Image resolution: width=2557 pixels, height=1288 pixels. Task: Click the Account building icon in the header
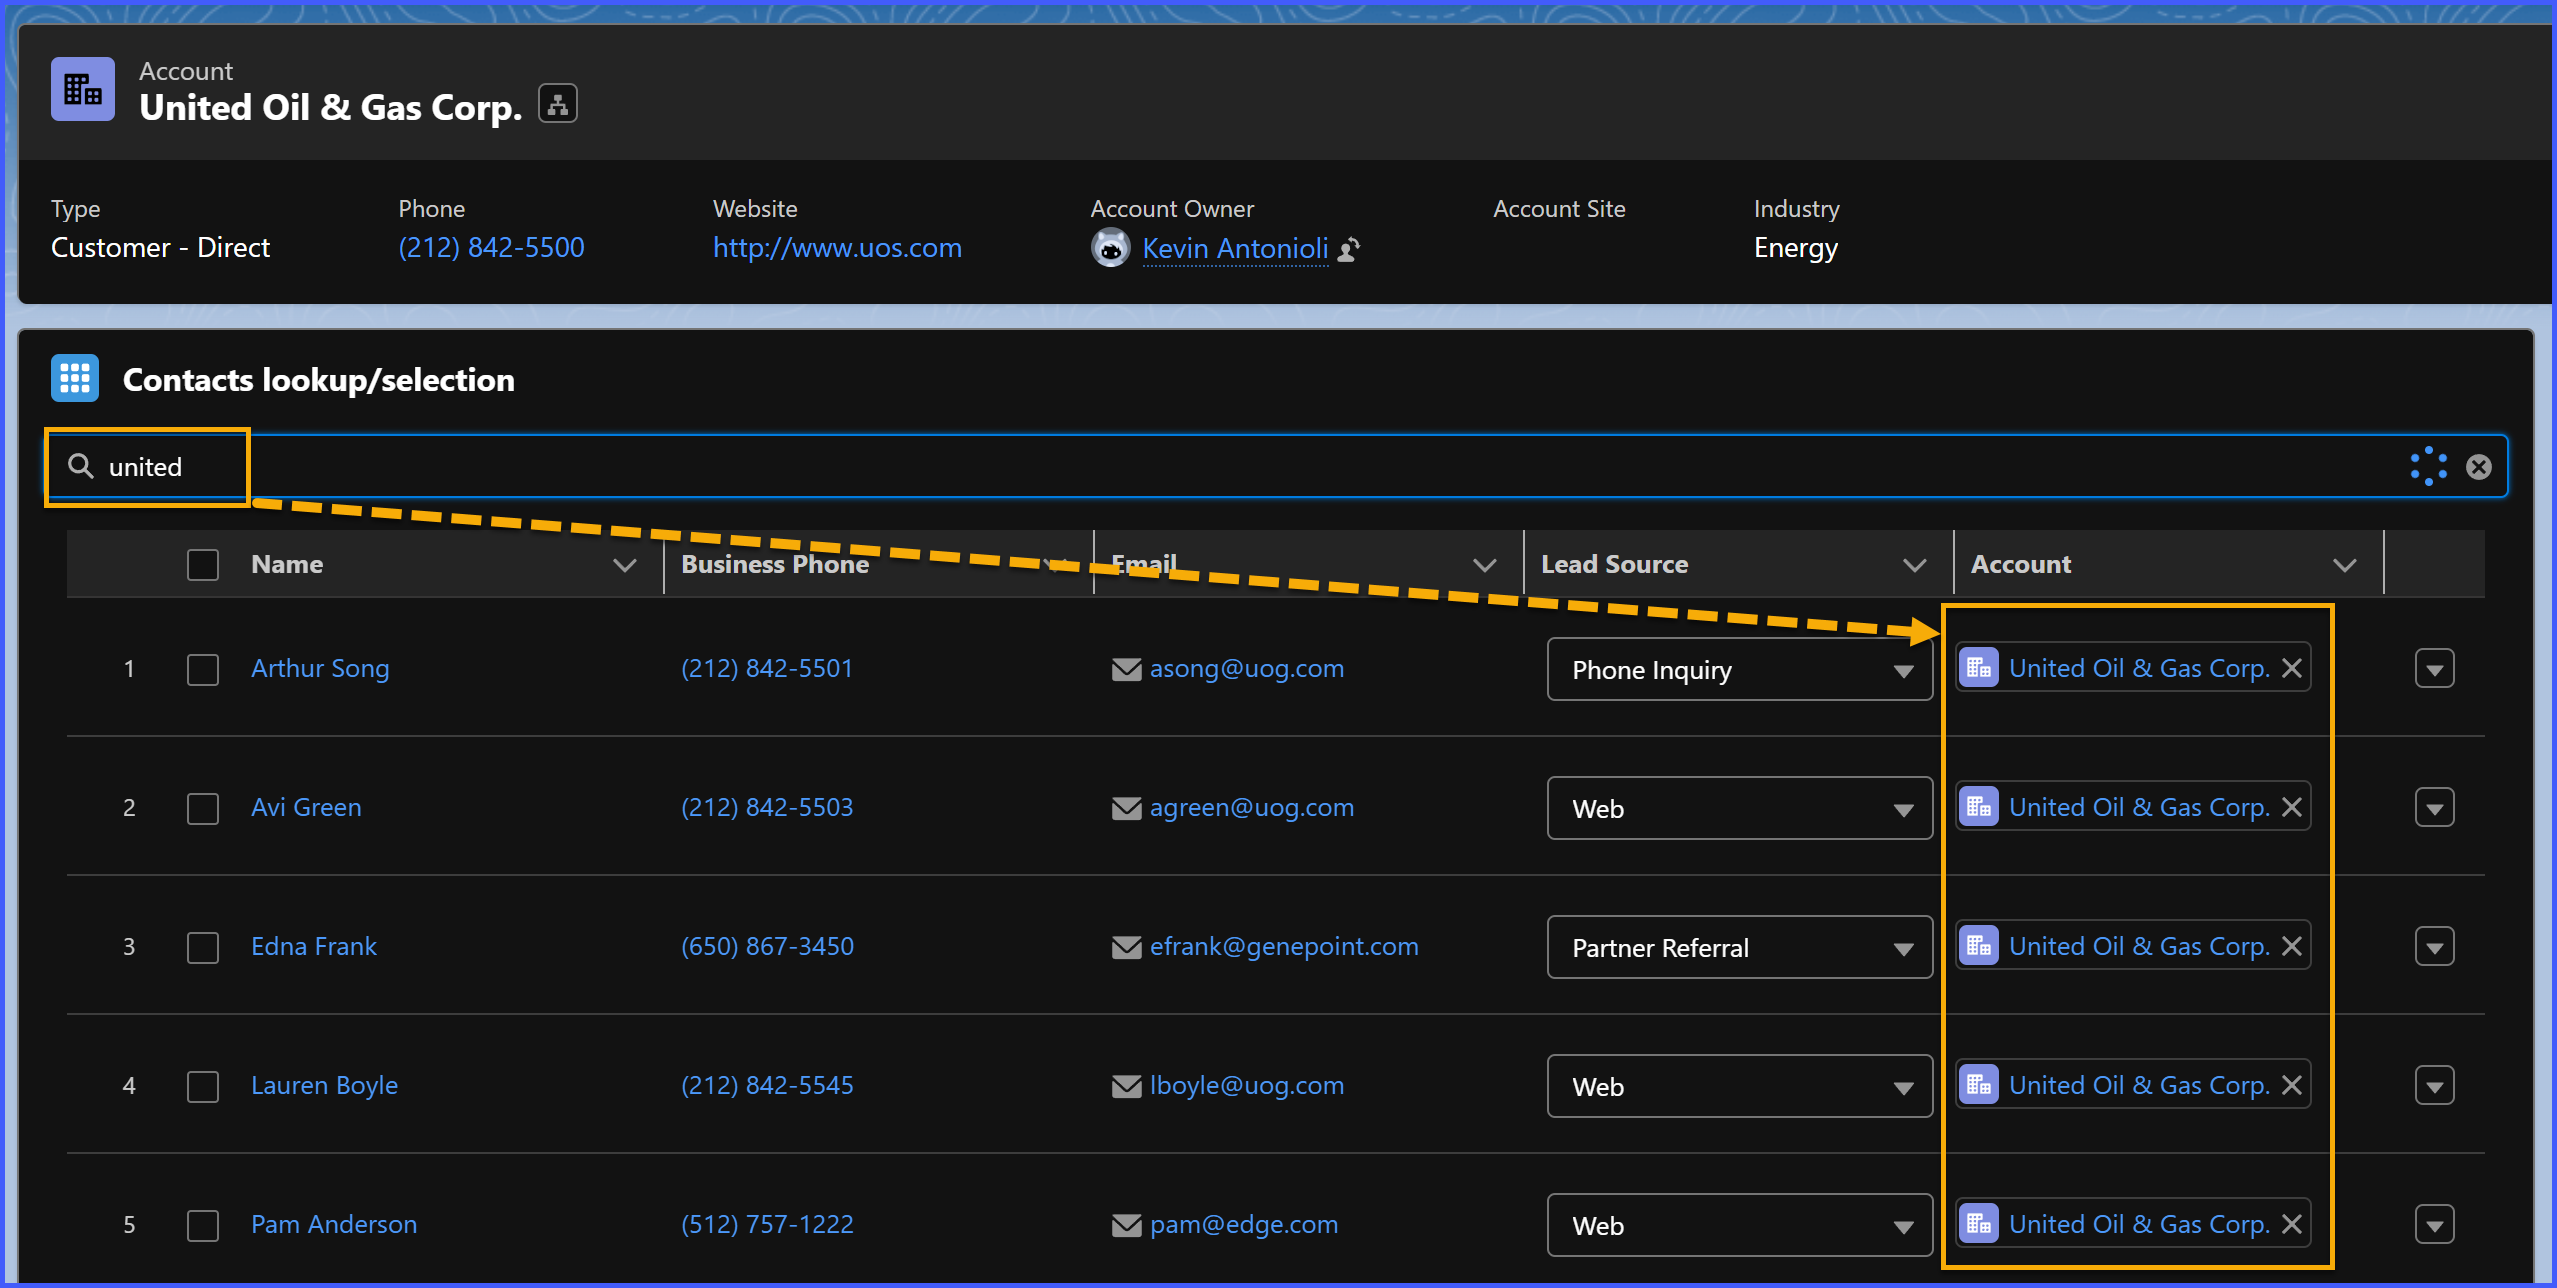[83, 90]
